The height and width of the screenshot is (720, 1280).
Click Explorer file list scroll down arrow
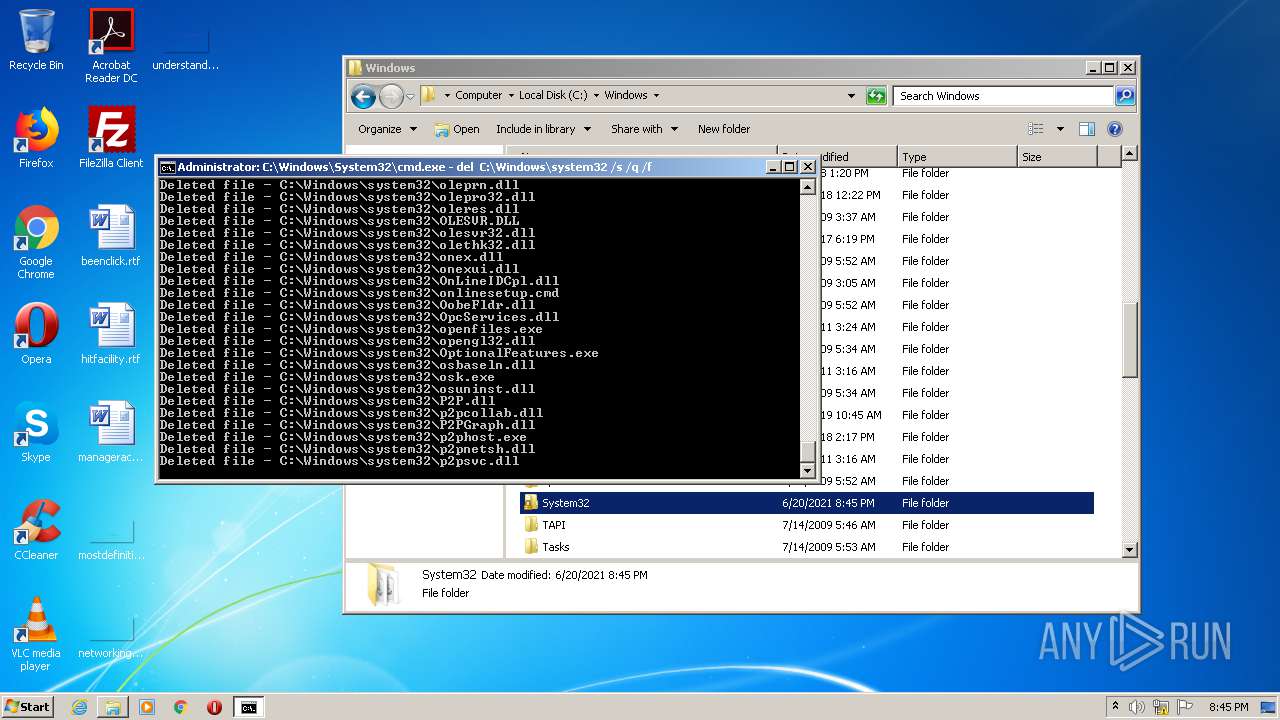coord(1129,549)
